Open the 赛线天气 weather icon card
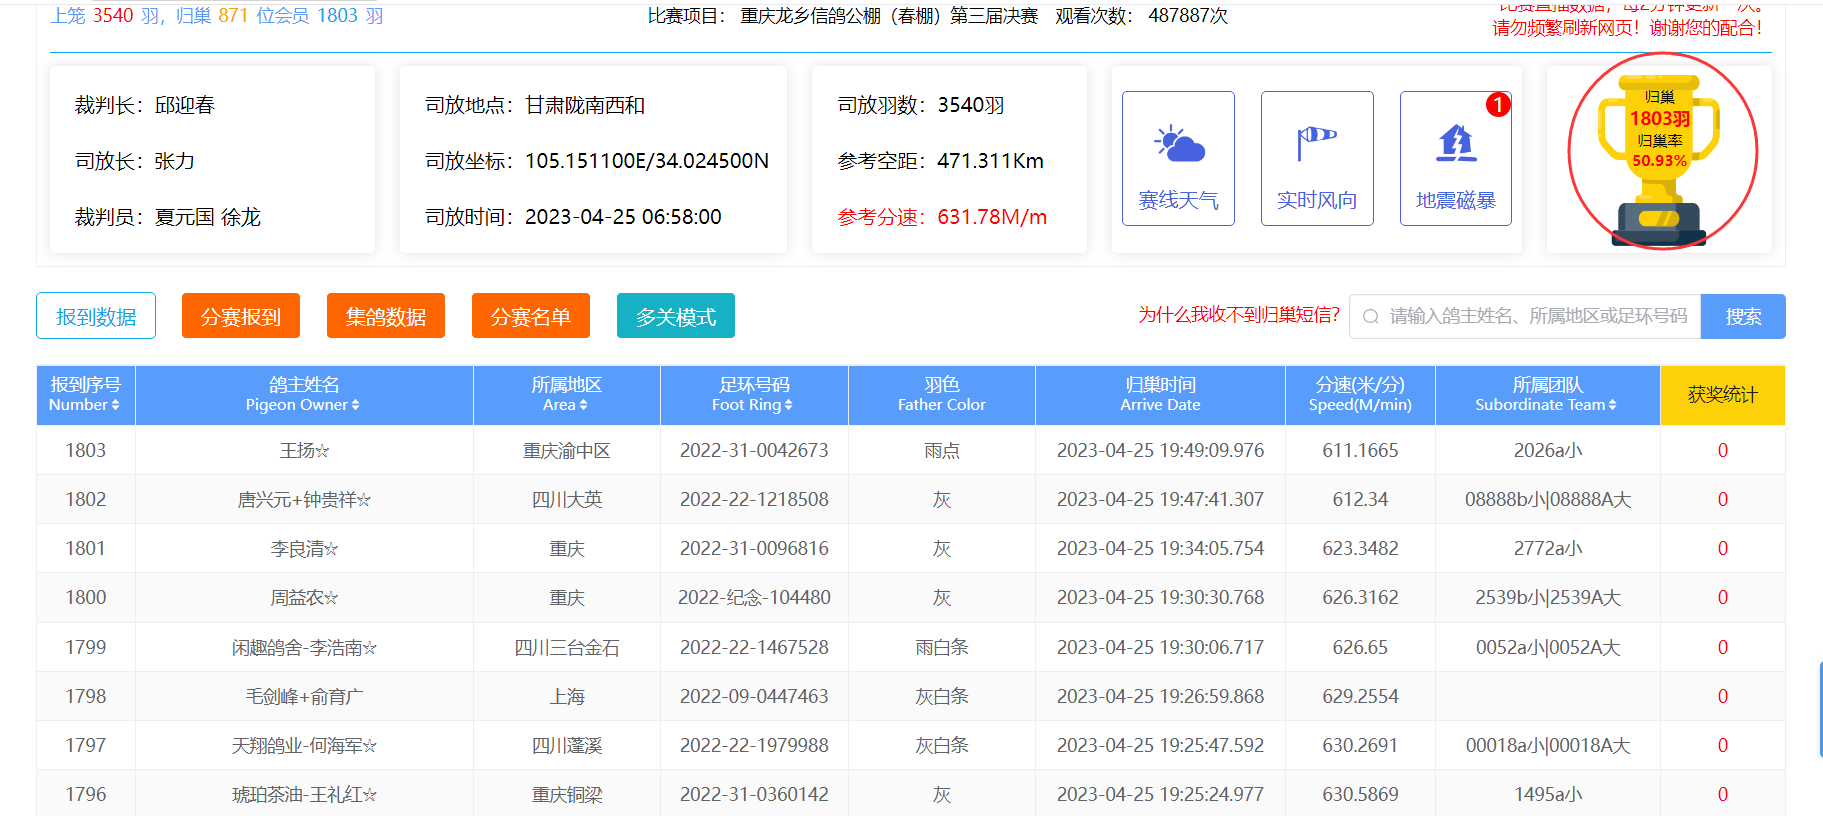1823x816 pixels. (1178, 158)
